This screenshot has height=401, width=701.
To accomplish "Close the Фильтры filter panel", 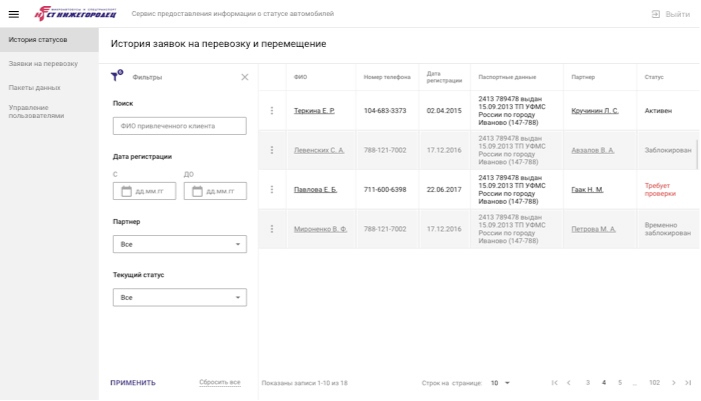I will 245,77.
